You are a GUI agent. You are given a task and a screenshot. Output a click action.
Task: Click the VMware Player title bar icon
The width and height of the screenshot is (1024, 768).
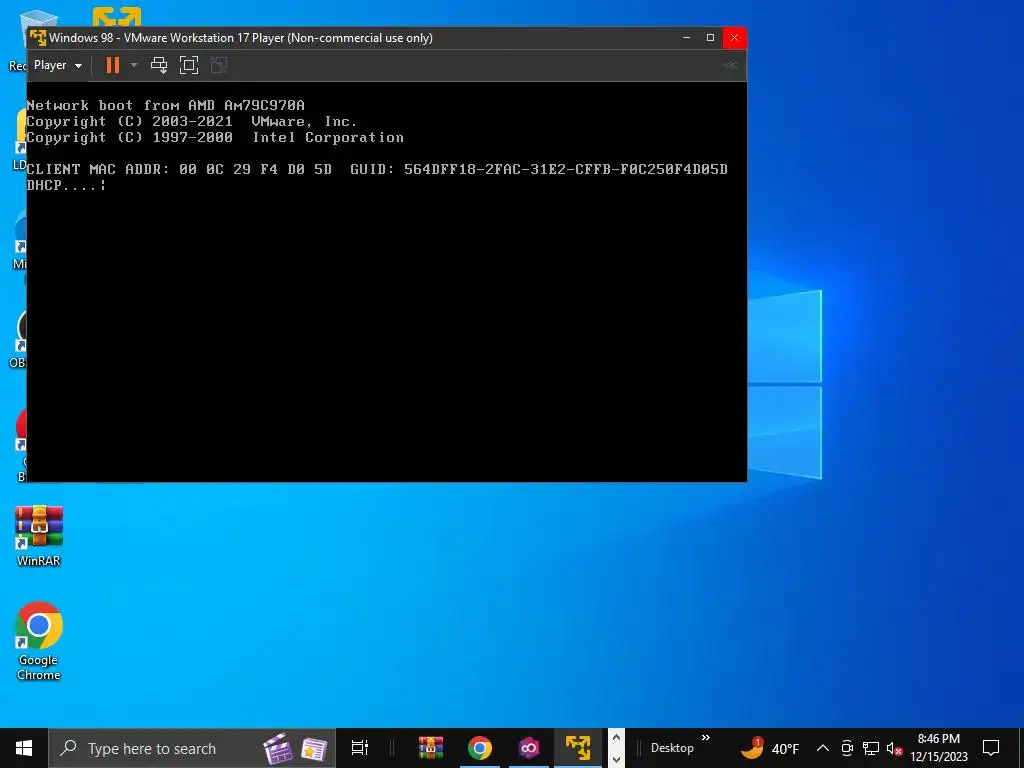[38, 38]
